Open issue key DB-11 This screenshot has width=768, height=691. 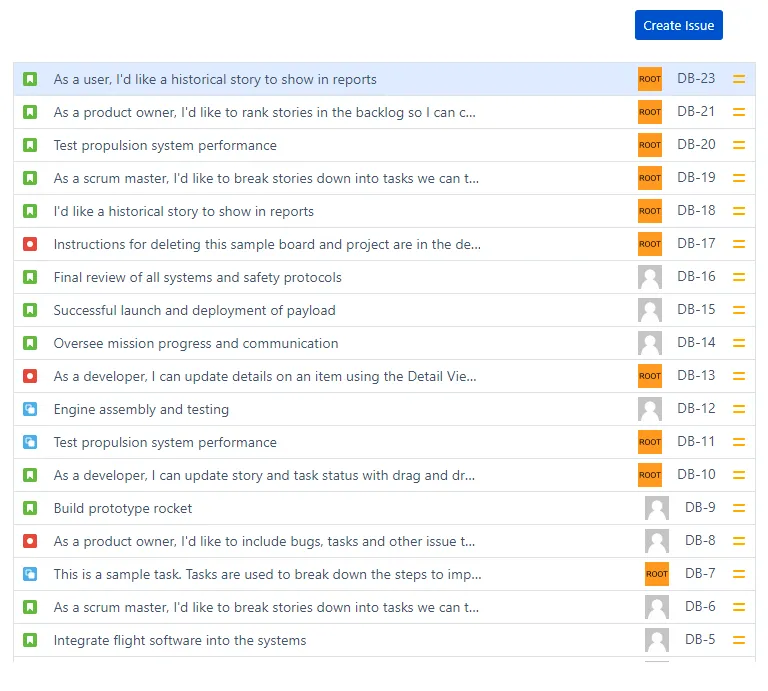tap(696, 441)
